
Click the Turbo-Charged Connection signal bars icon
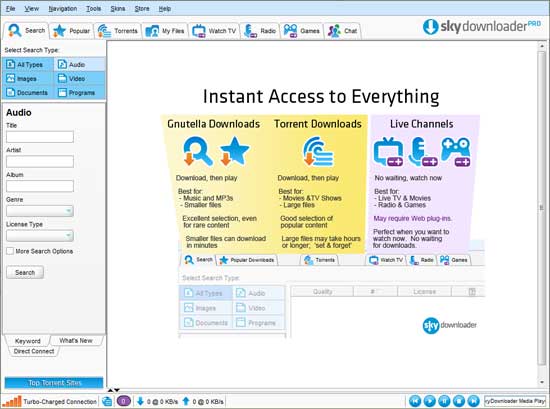[13, 401]
